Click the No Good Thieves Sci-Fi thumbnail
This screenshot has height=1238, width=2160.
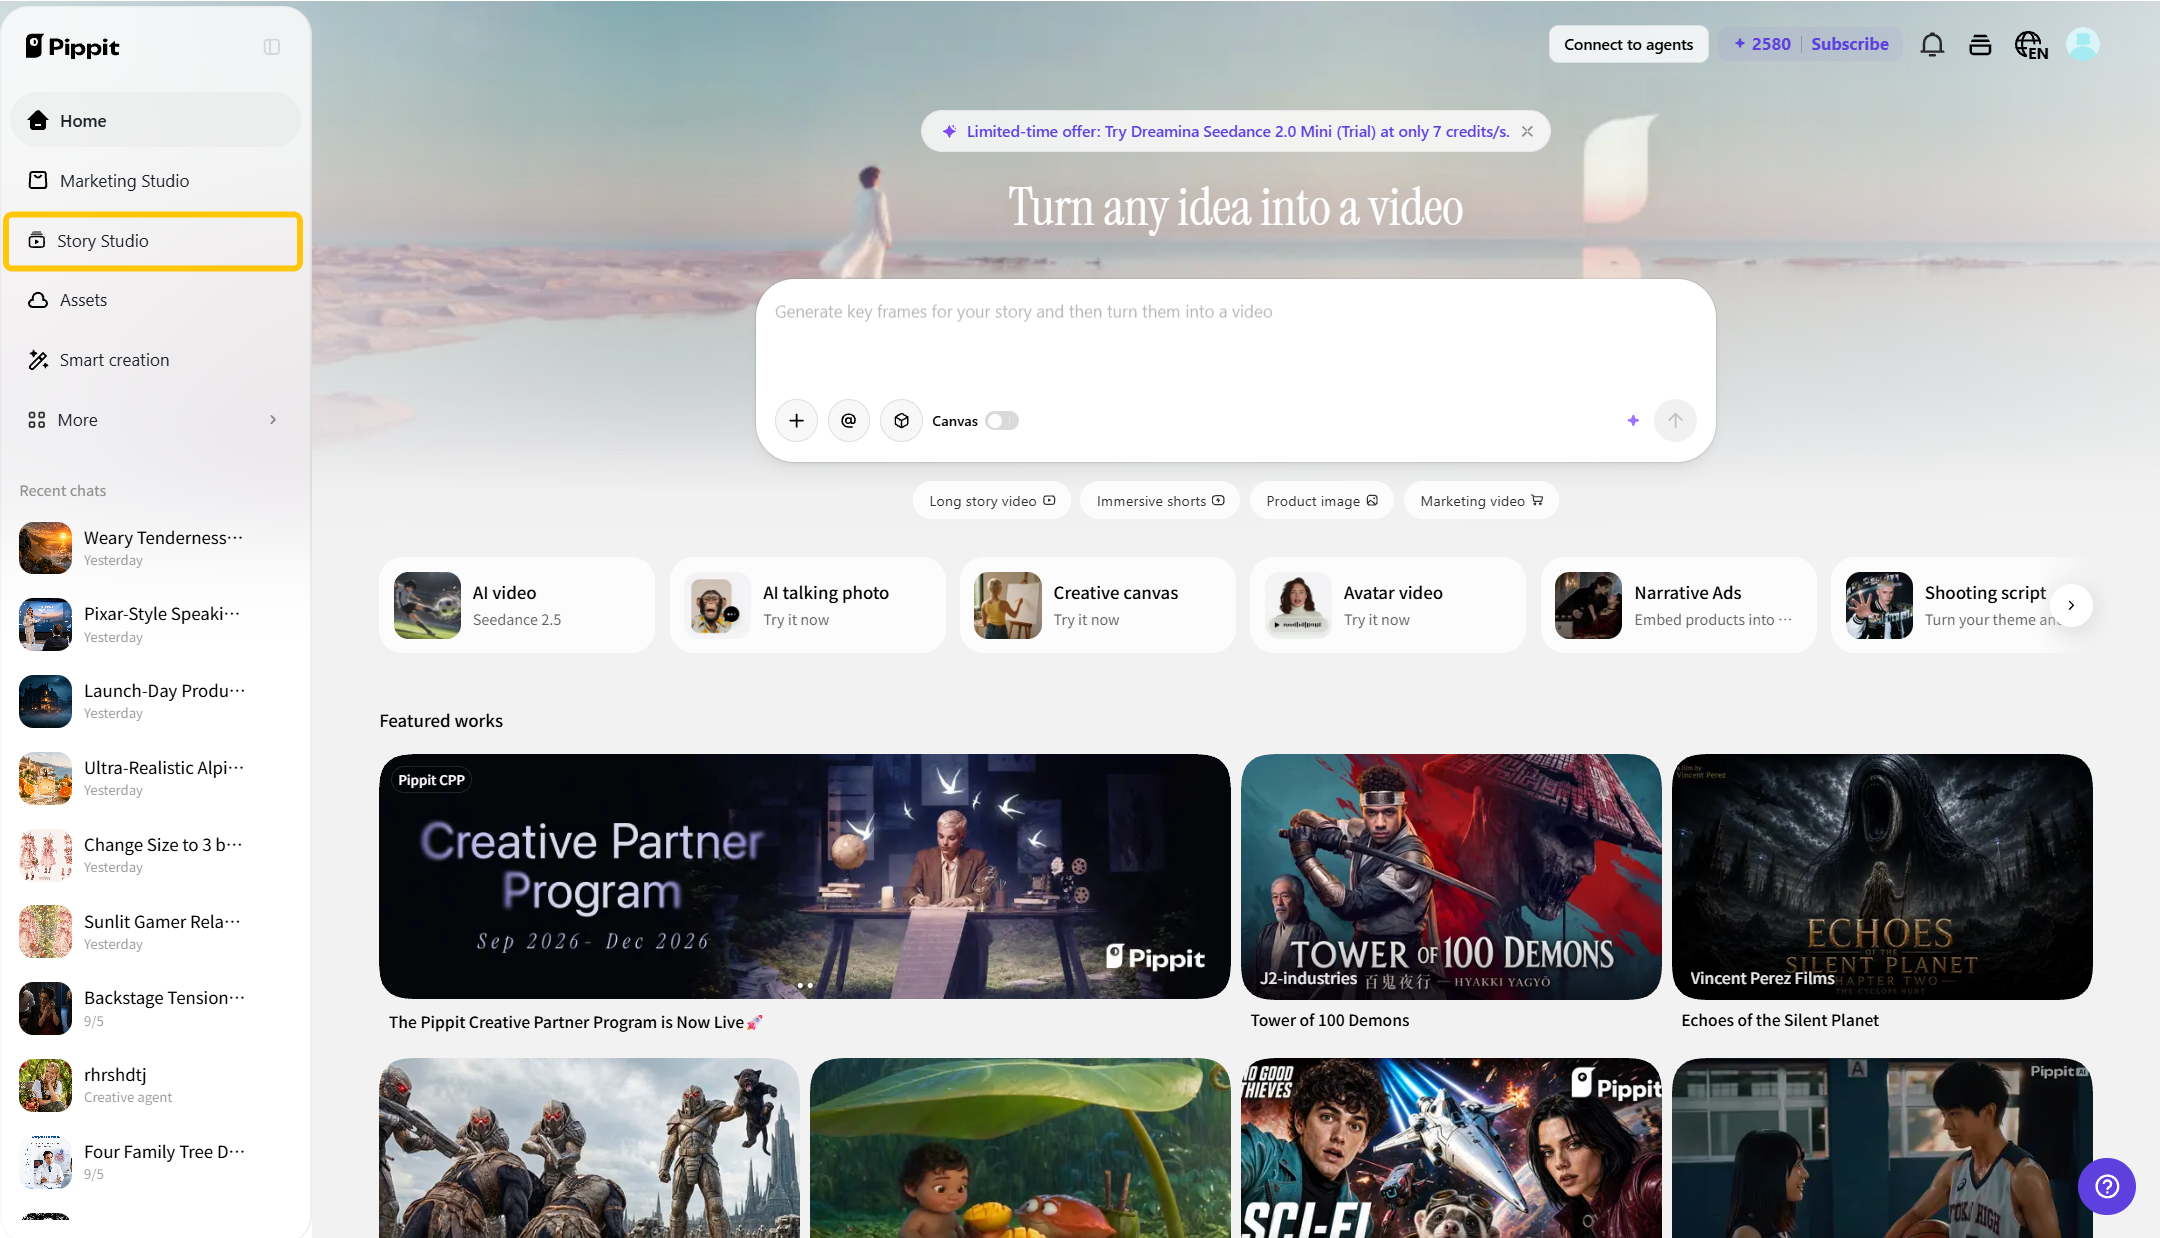point(1451,1148)
